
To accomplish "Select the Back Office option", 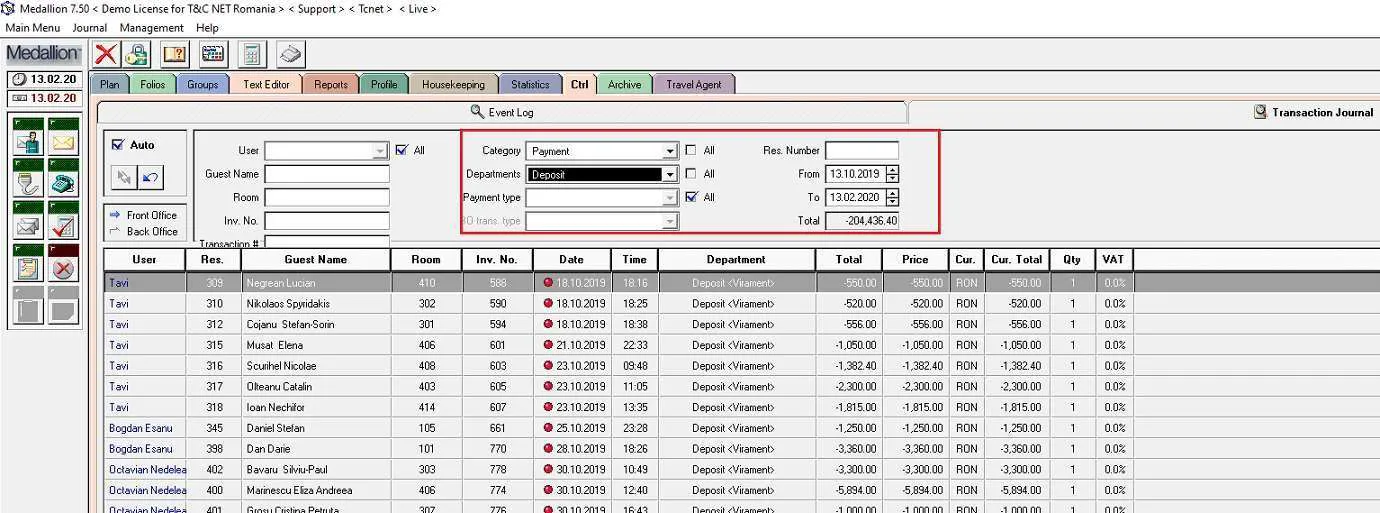I will coord(144,231).
